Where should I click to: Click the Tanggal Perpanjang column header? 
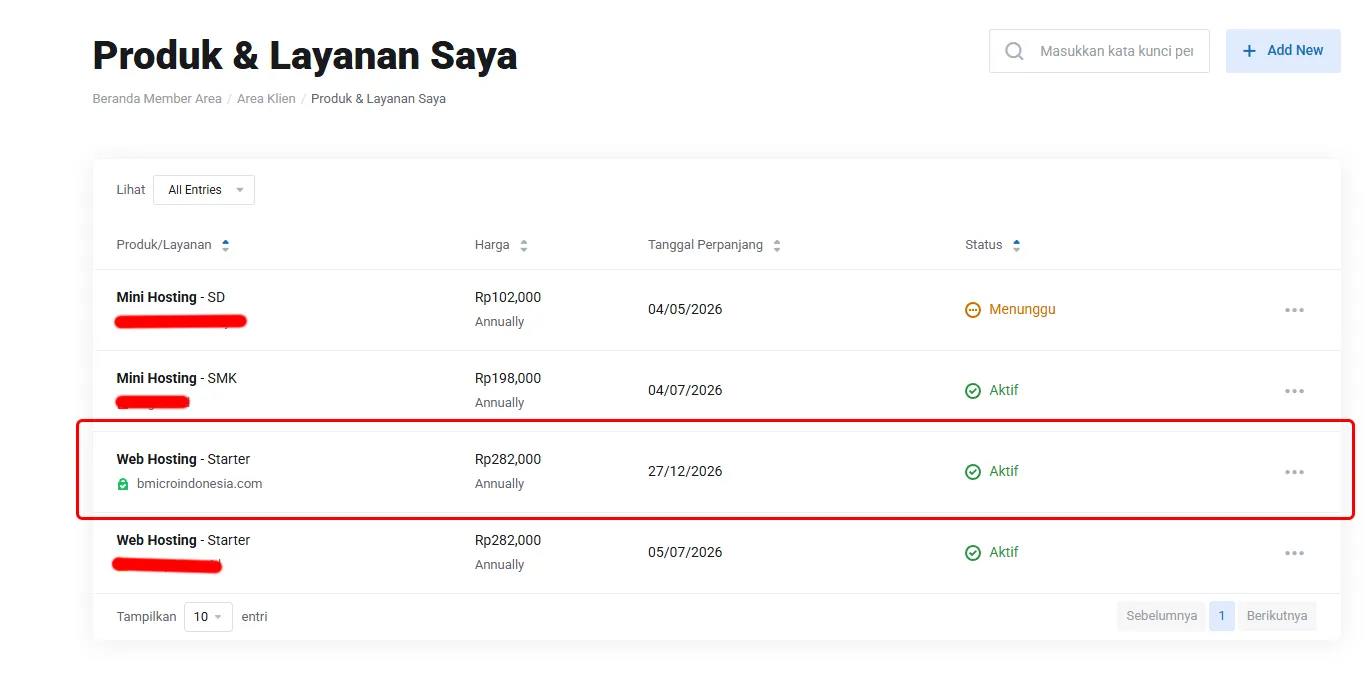pos(705,245)
